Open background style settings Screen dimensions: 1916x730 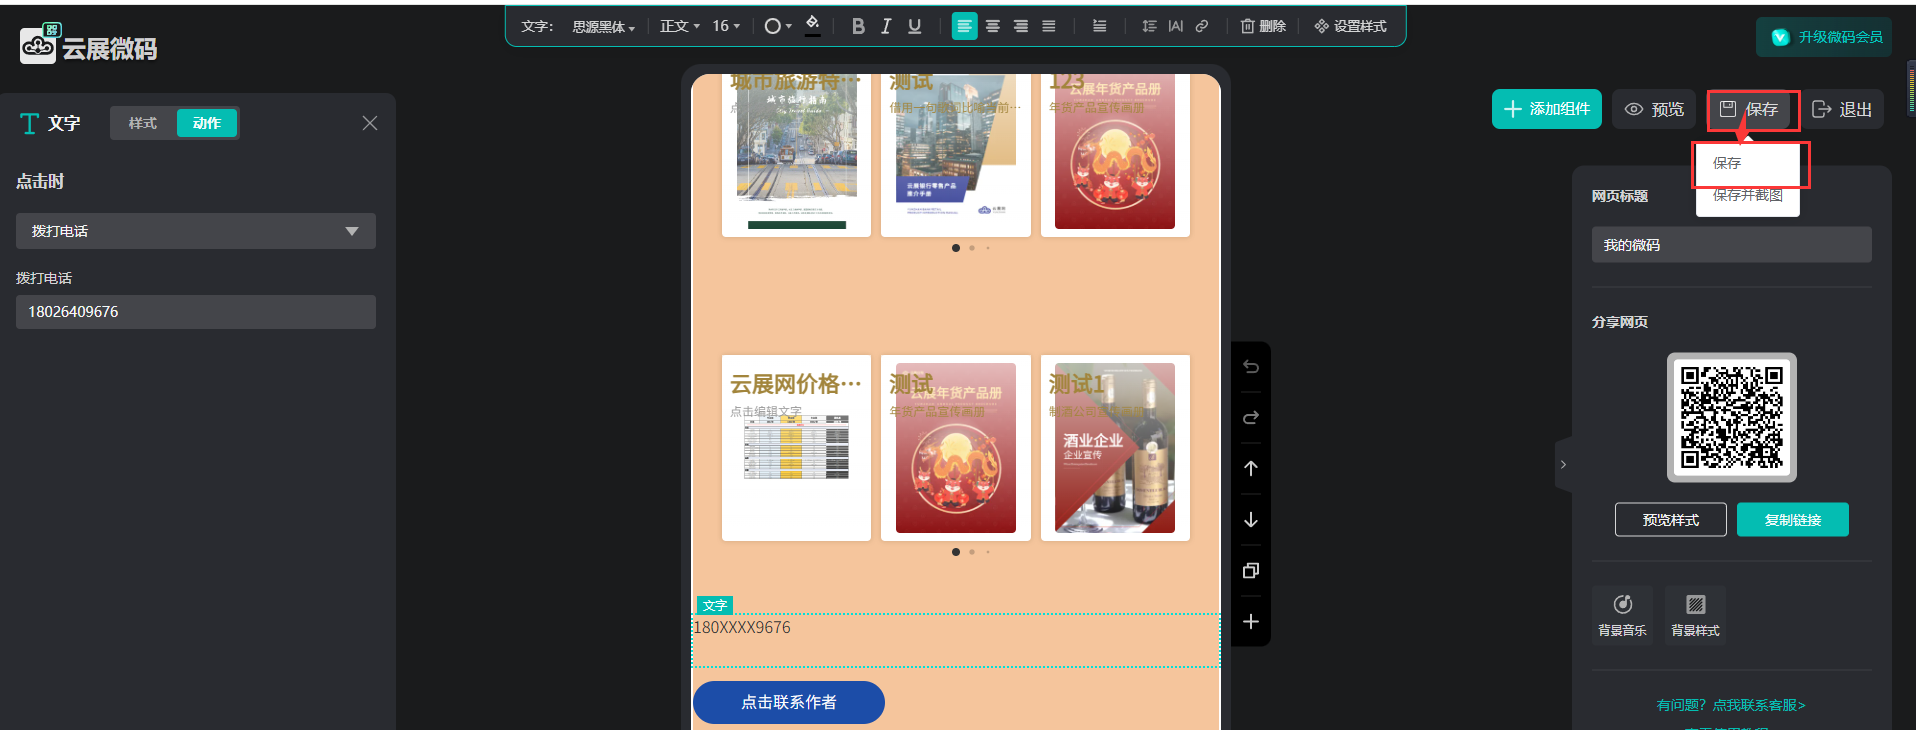[1695, 614]
